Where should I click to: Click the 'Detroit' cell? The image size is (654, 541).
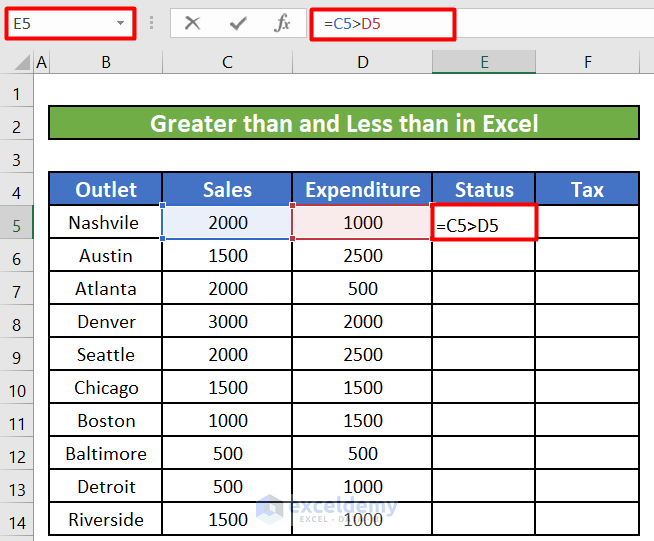coord(106,486)
